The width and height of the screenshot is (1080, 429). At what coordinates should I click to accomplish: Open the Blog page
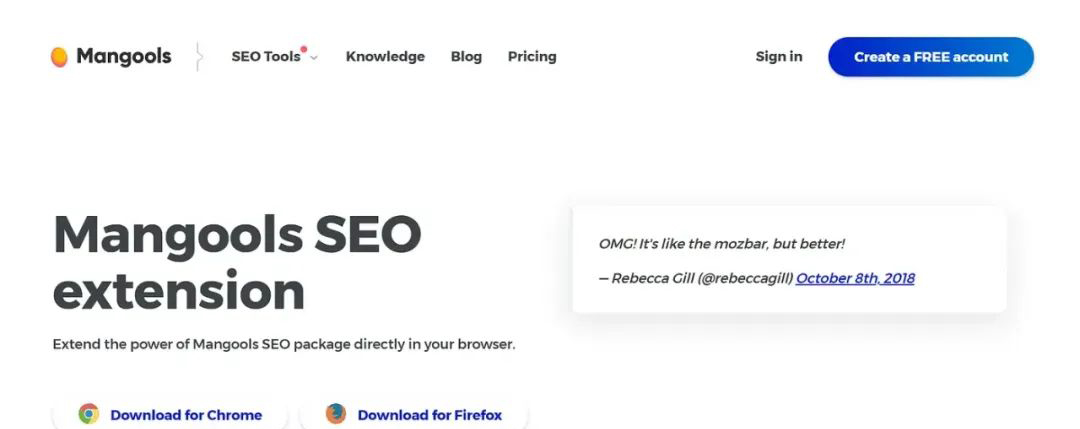tap(466, 57)
